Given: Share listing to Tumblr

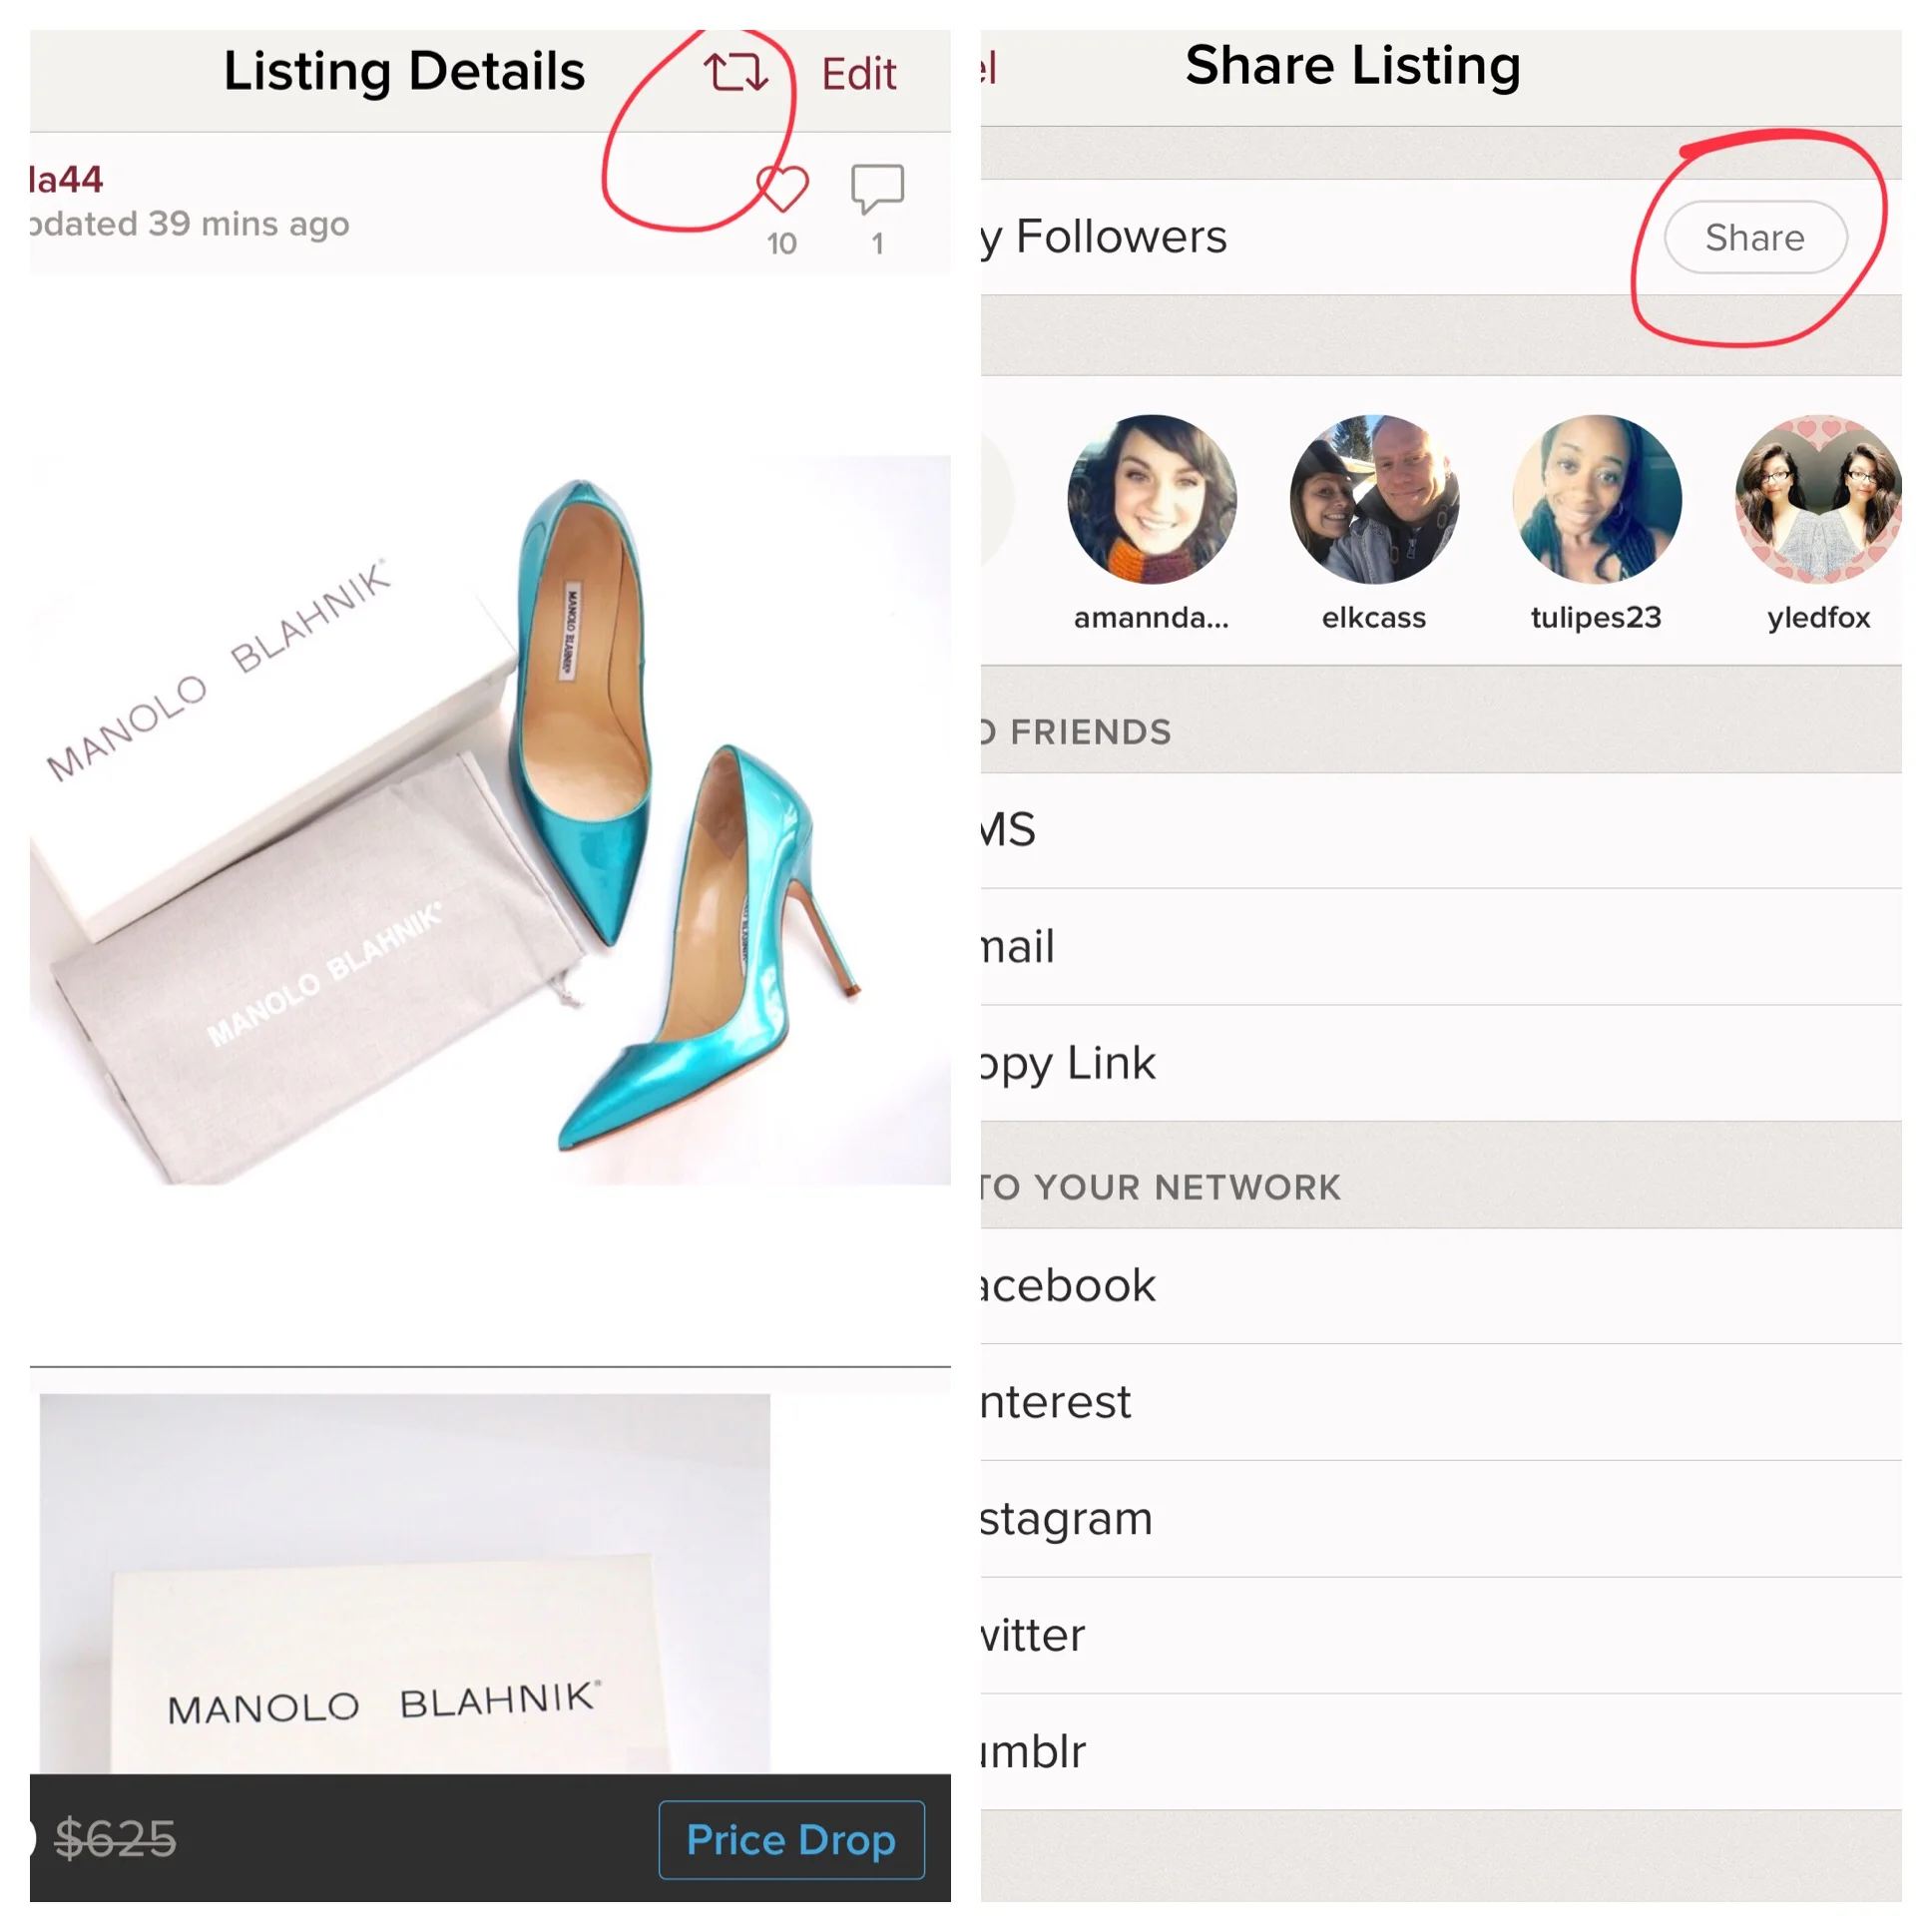Looking at the screenshot, I should pos(1441,1752).
